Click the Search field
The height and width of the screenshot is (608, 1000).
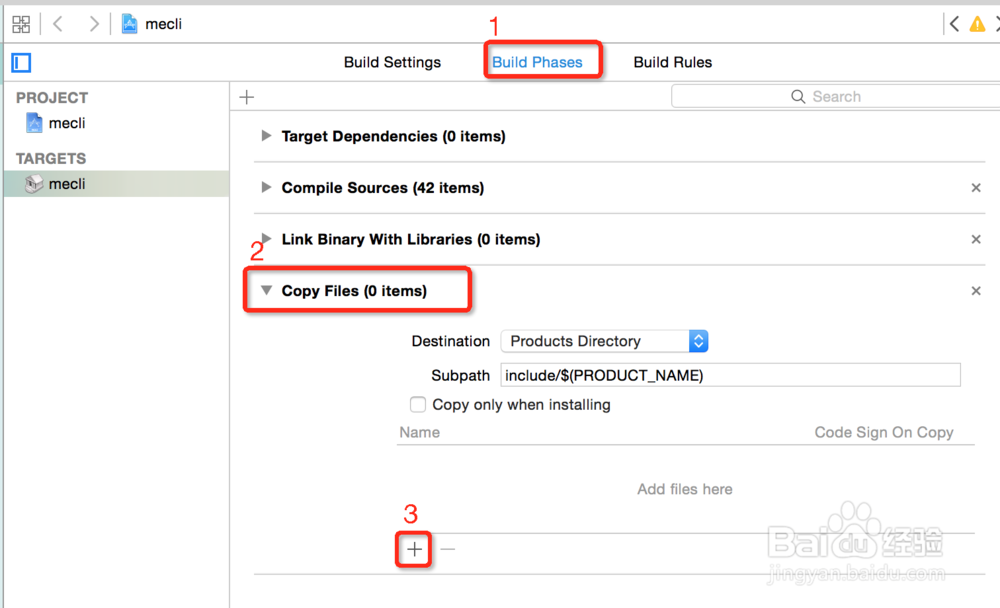[835, 97]
